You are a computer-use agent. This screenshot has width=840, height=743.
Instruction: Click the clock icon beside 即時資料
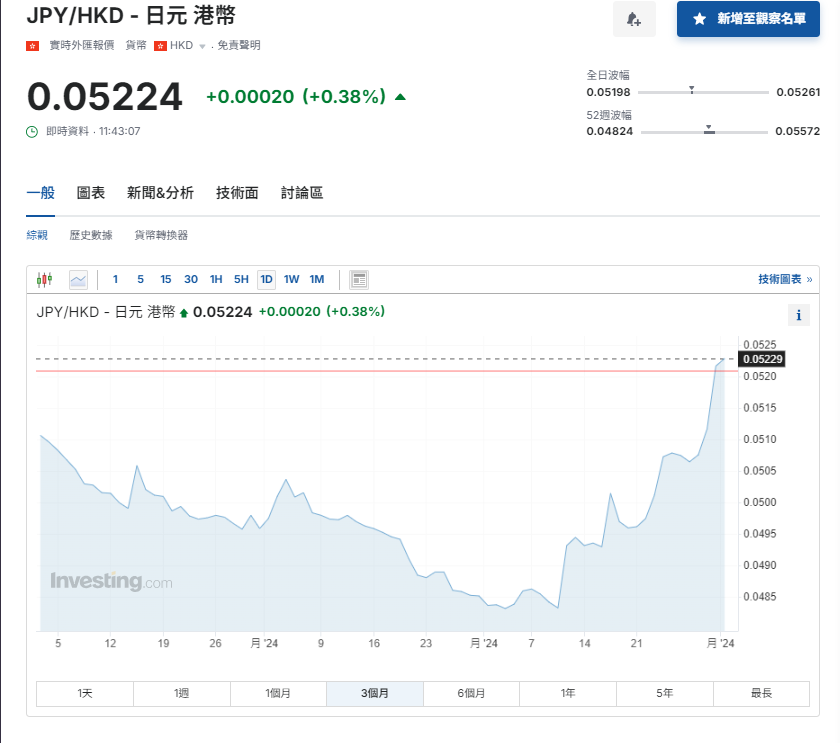(x=32, y=131)
